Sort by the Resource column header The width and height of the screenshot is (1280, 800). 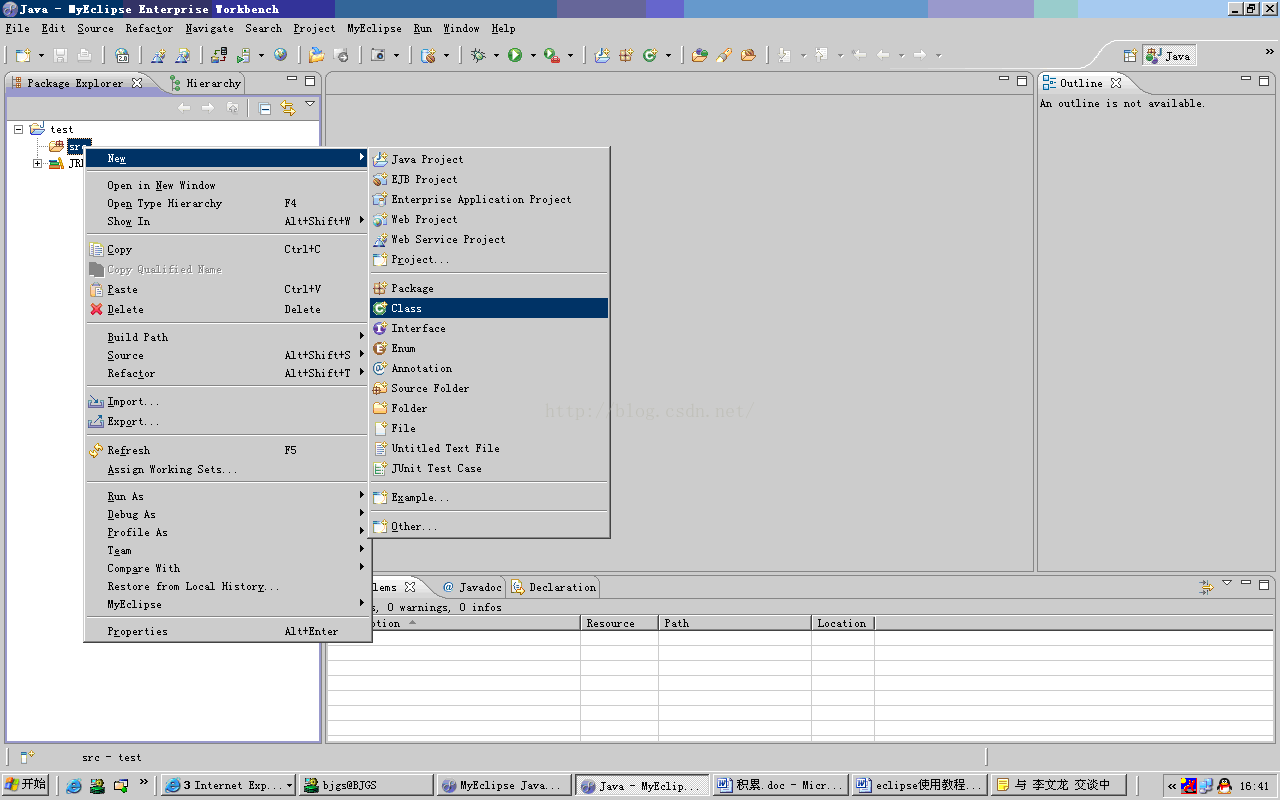[x=619, y=623]
